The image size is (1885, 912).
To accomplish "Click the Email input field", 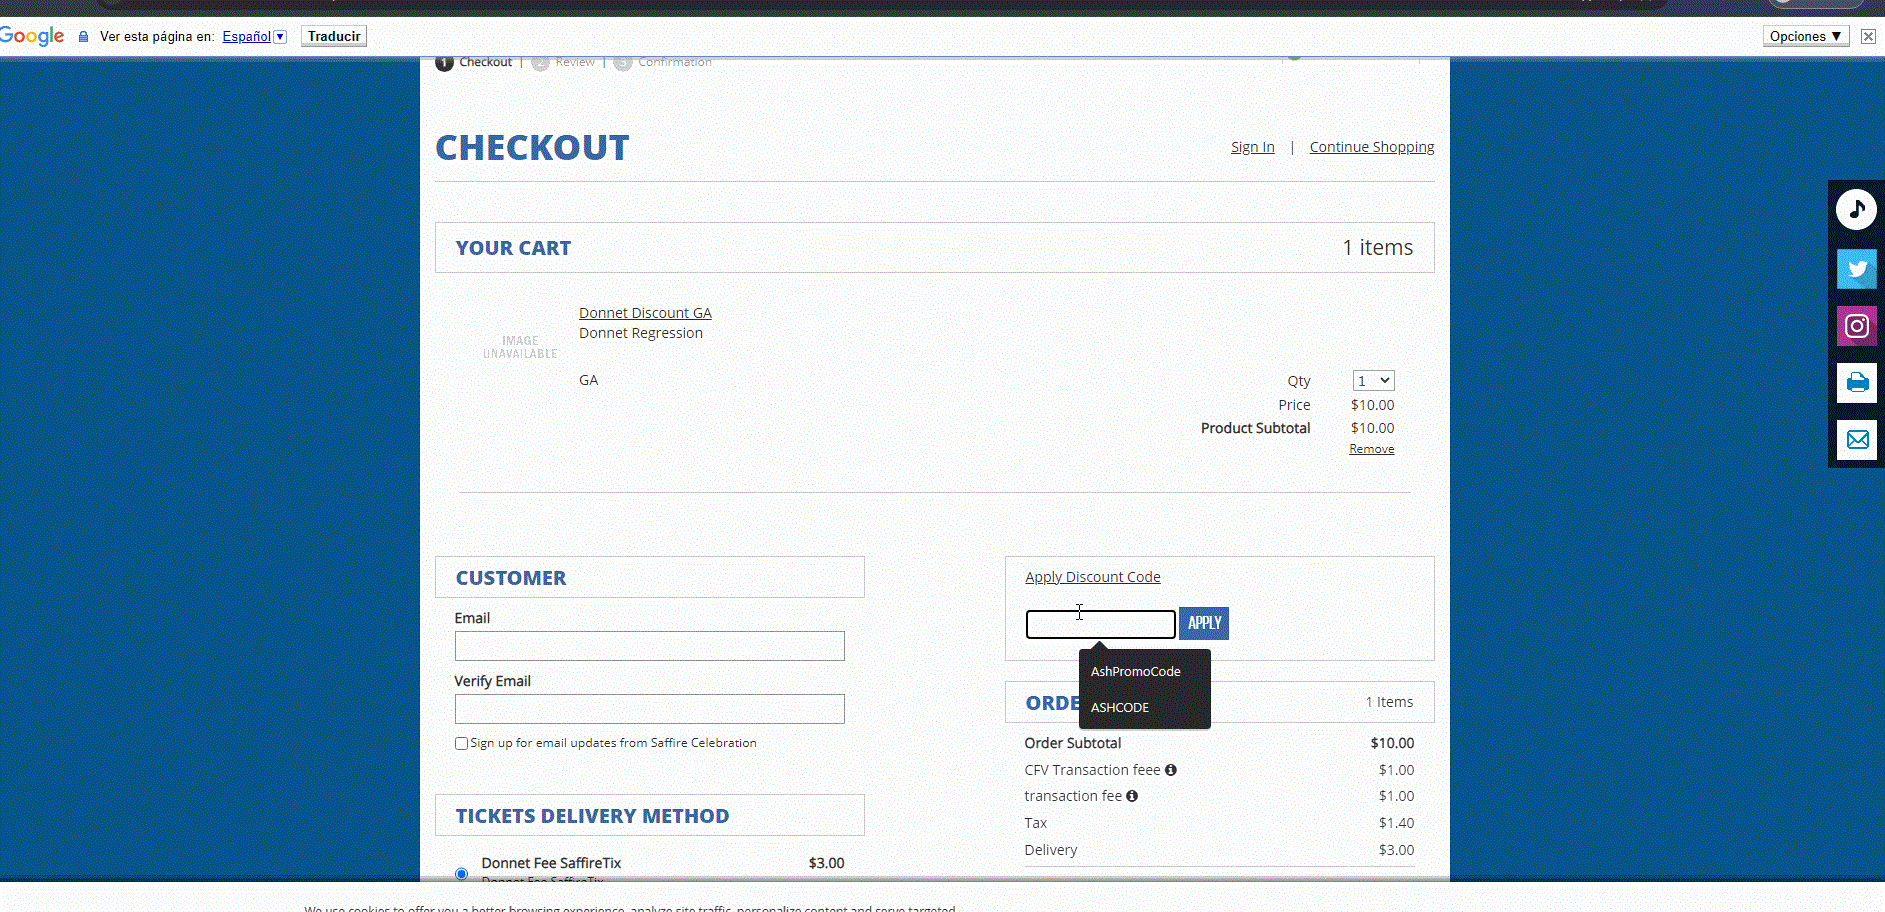I will coord(649,646).
